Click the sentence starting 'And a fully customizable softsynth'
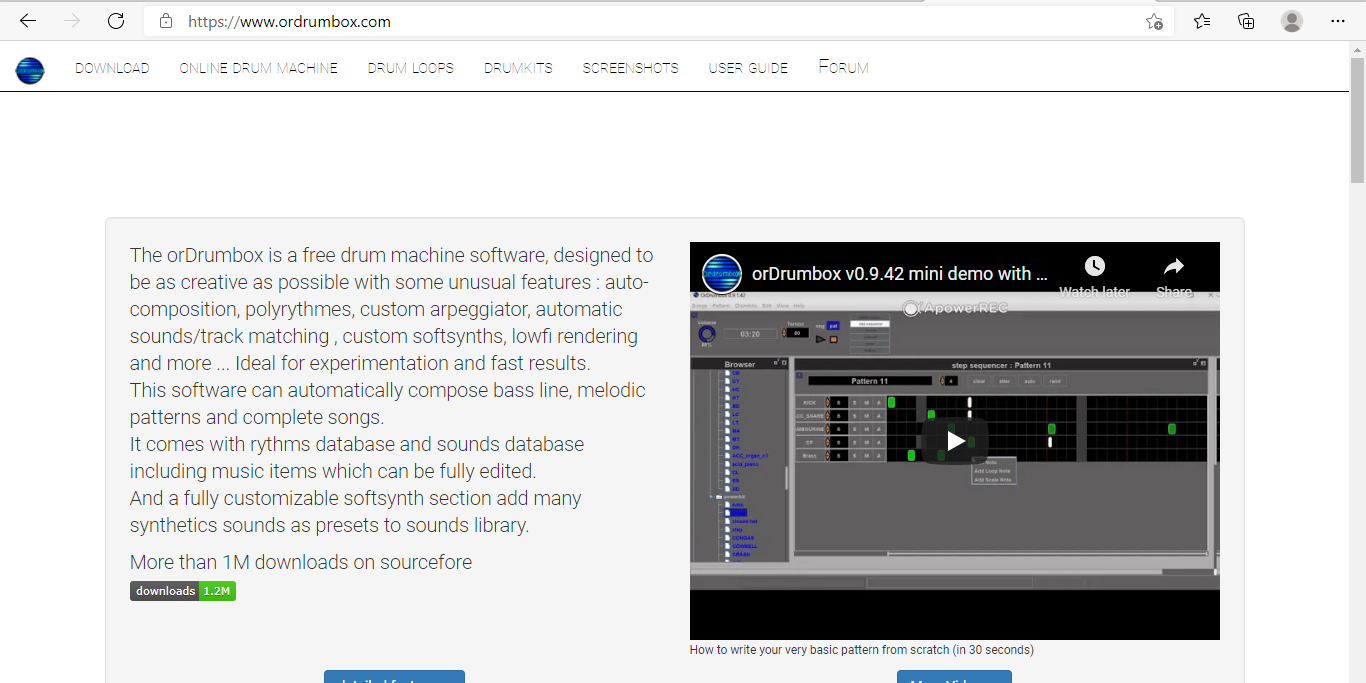Screen dimensions: 1366x683 coord(356,512)
